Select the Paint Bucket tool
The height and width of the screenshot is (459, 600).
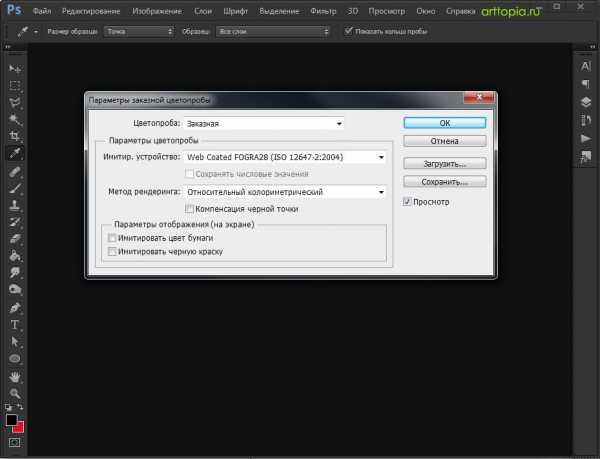pyautogui.click(x=15, y=256)
